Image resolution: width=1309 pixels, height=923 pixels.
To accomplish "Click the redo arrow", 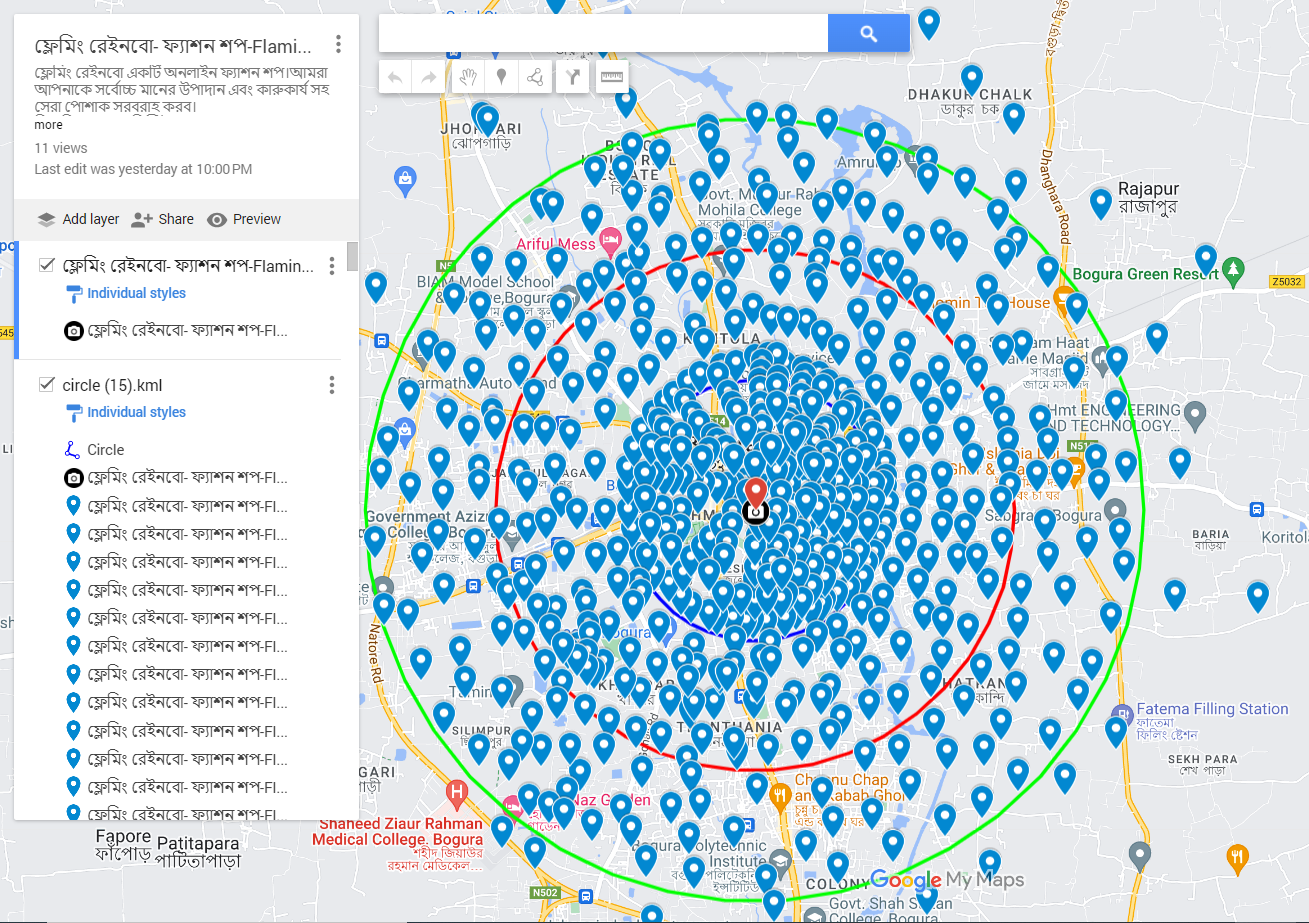I will (430, 76).
